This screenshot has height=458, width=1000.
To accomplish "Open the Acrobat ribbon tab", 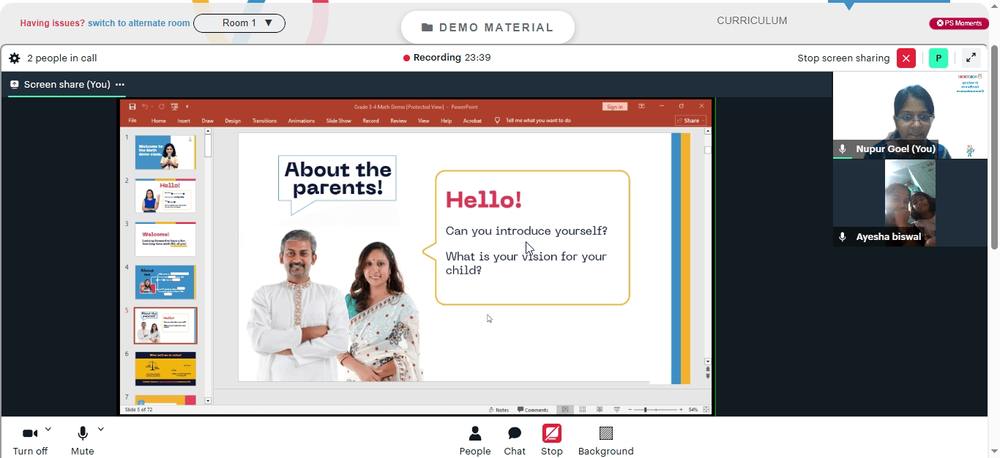I will [473, 121].
